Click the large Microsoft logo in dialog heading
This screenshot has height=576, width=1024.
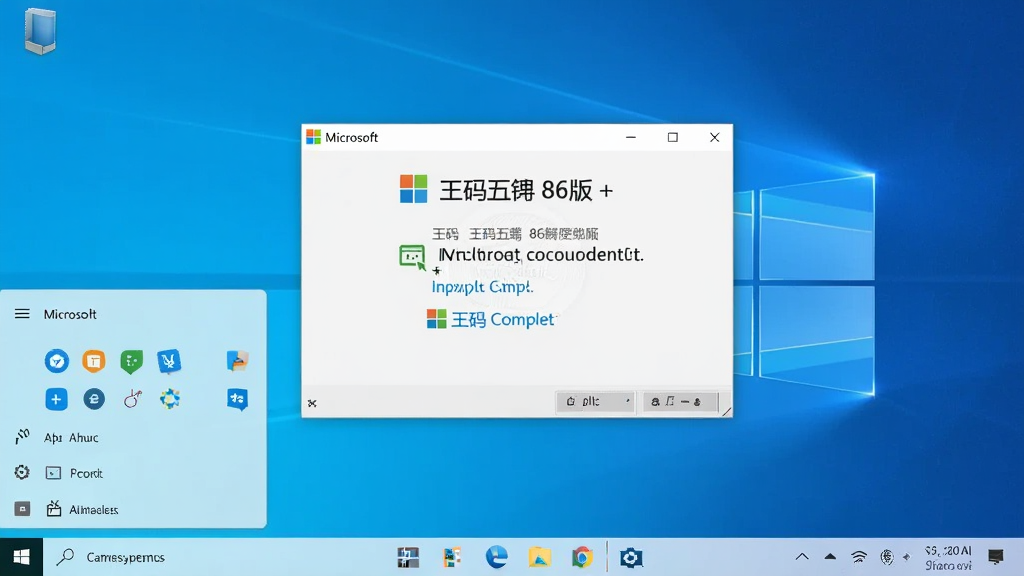[x=413, y=189]
